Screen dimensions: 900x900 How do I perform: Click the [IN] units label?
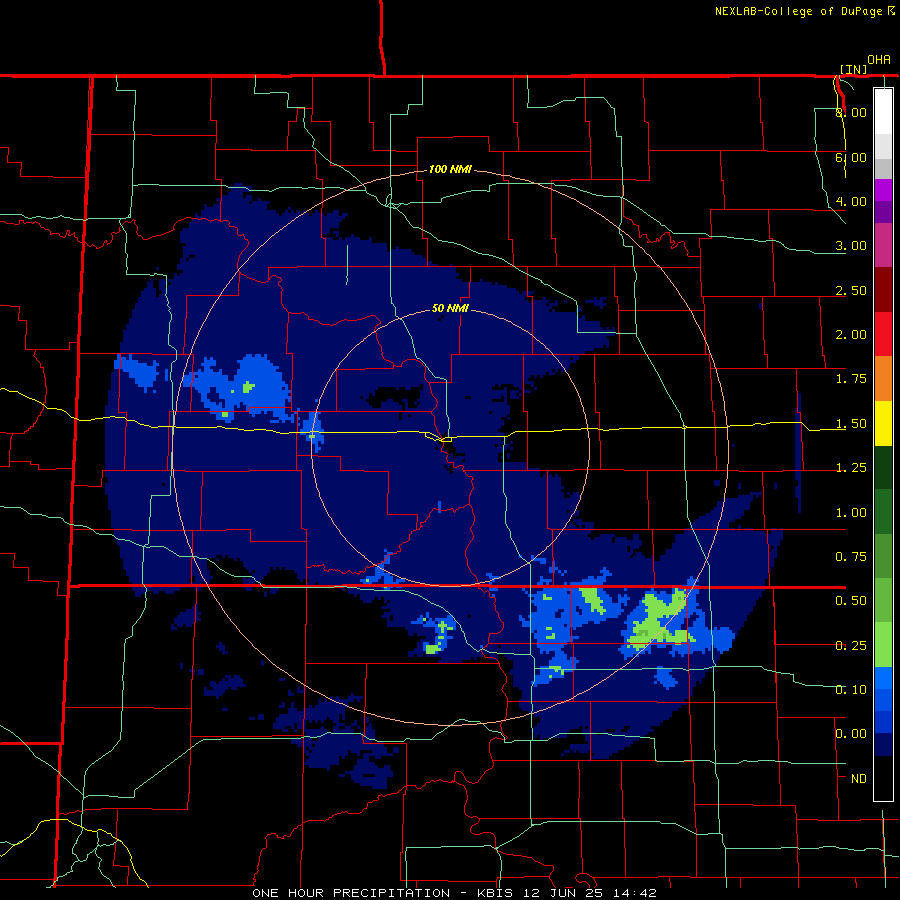(x=853, y=69)
